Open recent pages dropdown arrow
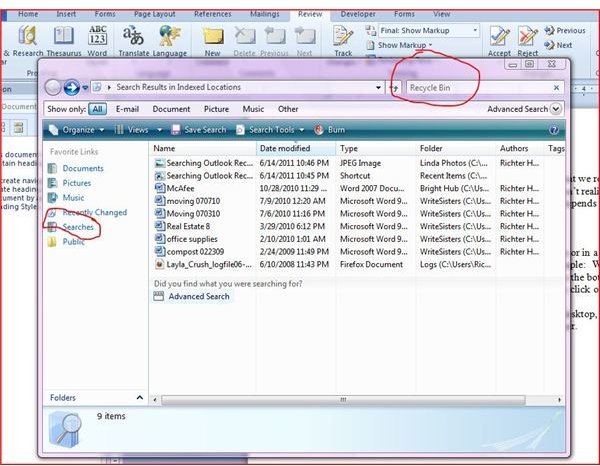The height and width of the screenshot is (466, 600). 85,88
